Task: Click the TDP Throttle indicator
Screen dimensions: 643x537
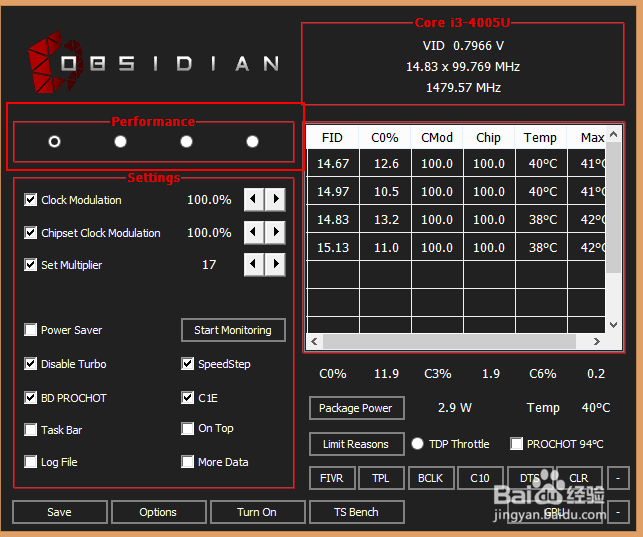Action: coord(417,444)
